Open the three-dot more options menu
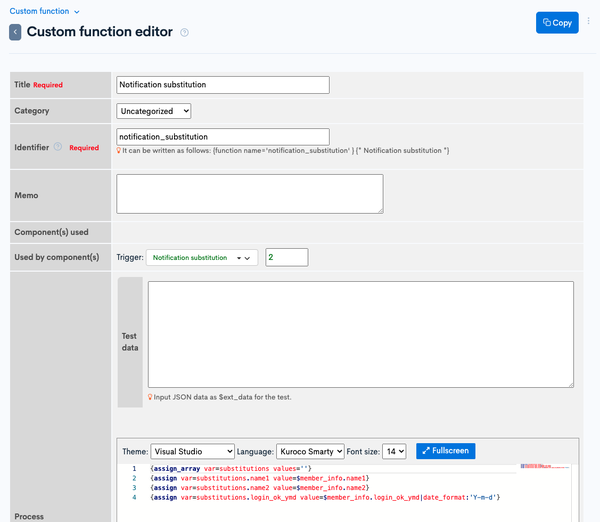 tap(589, 21)
